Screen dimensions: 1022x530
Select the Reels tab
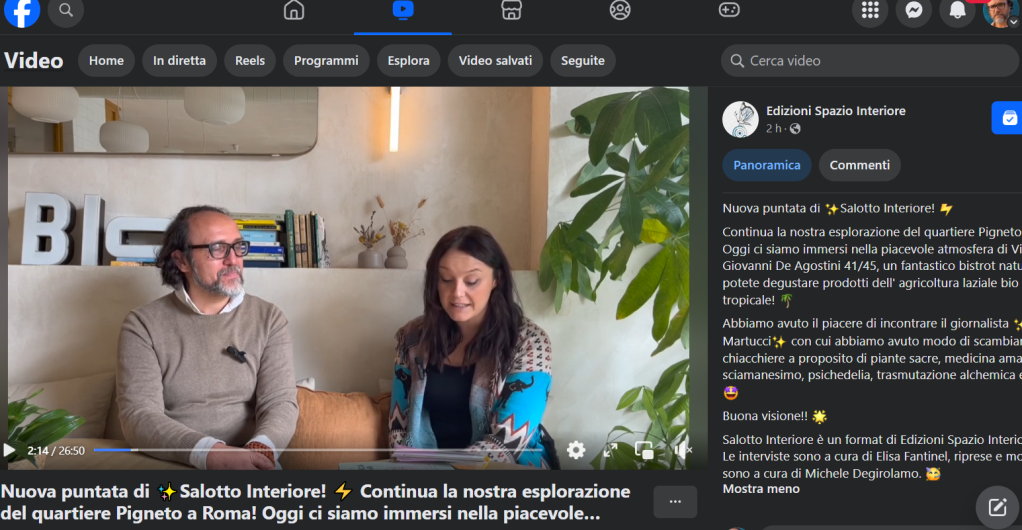click(x=250, y=60)
